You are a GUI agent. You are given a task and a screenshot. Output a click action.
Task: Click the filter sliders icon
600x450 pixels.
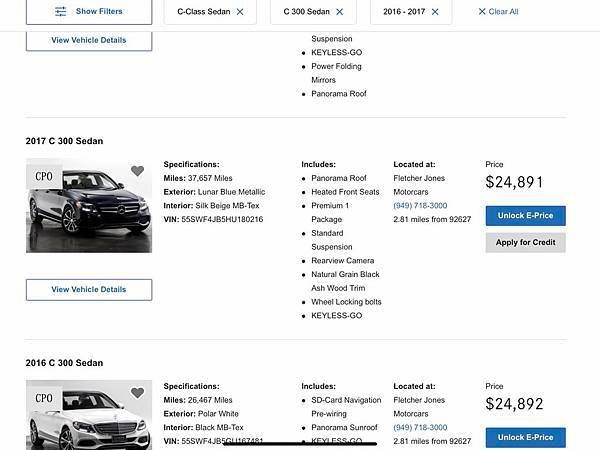(x=60, y=11)
